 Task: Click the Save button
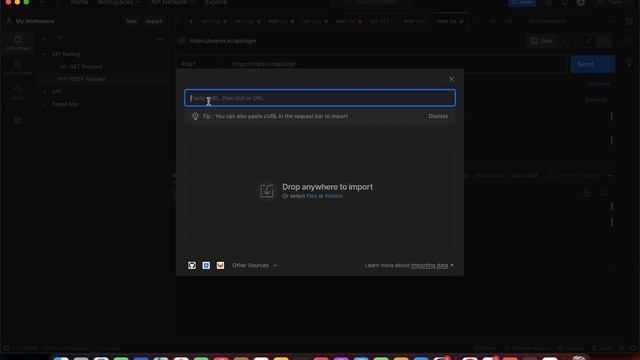(x=542, y=41)
